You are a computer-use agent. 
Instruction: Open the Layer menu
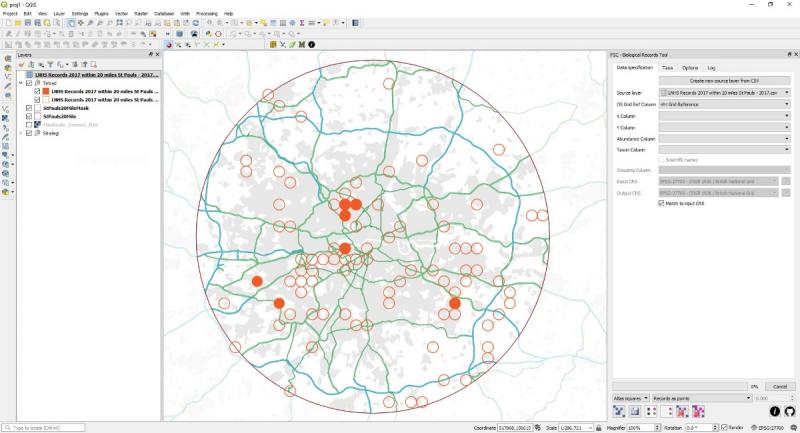[59, 14]
